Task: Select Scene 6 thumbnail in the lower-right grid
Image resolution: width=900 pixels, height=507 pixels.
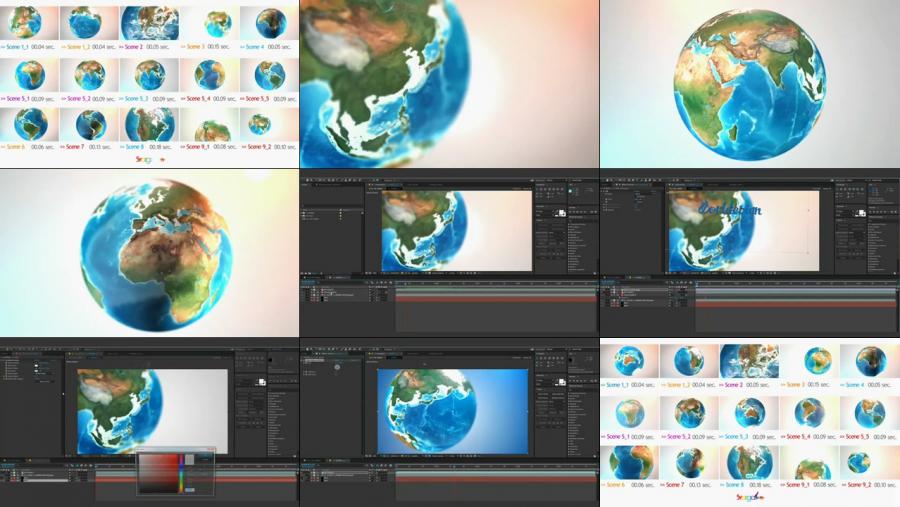Action: (x=629, y=462)
